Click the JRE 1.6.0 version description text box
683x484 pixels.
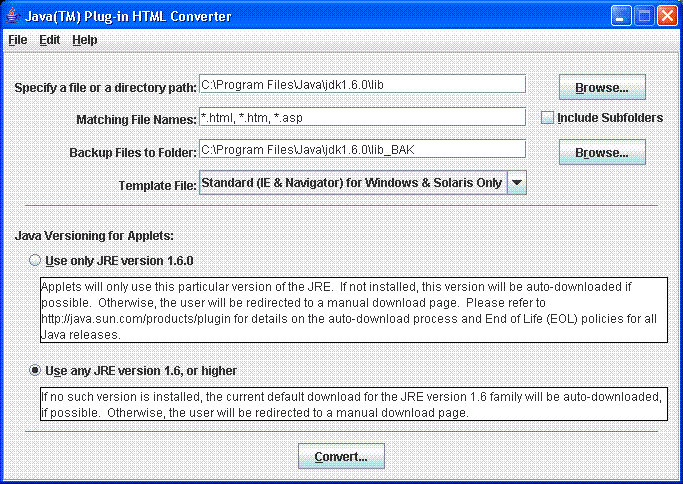click(x=353, y=310)
